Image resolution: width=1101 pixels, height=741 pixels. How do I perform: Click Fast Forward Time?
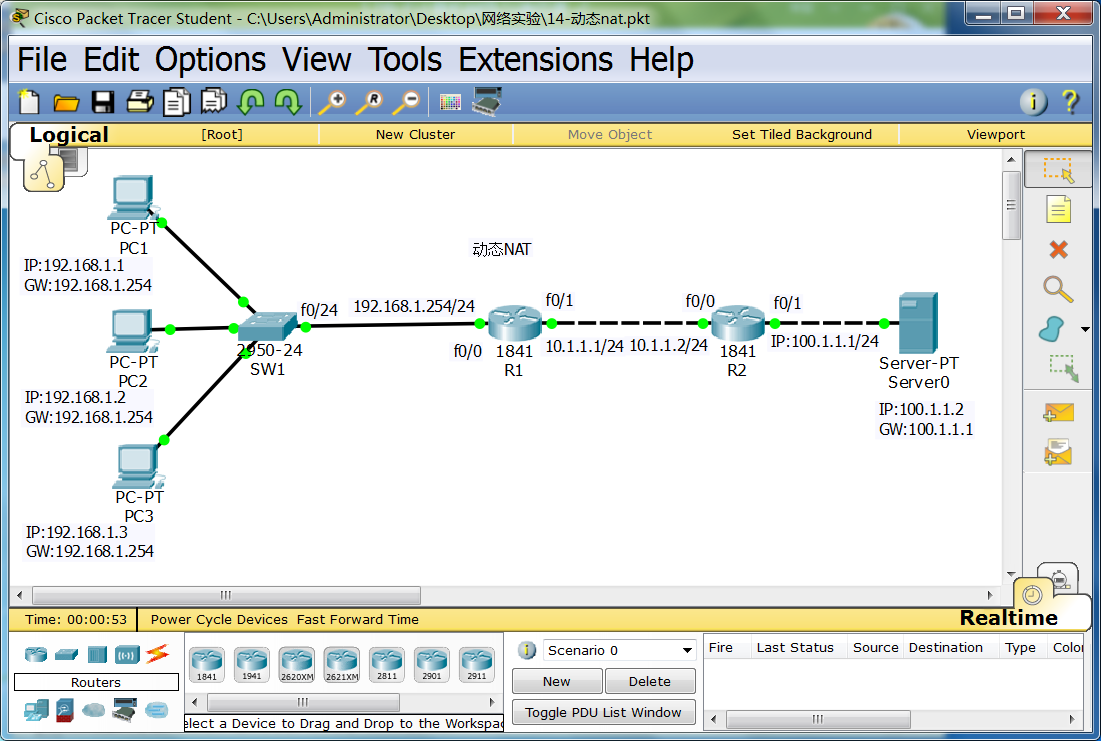click(x=357, y=619)
